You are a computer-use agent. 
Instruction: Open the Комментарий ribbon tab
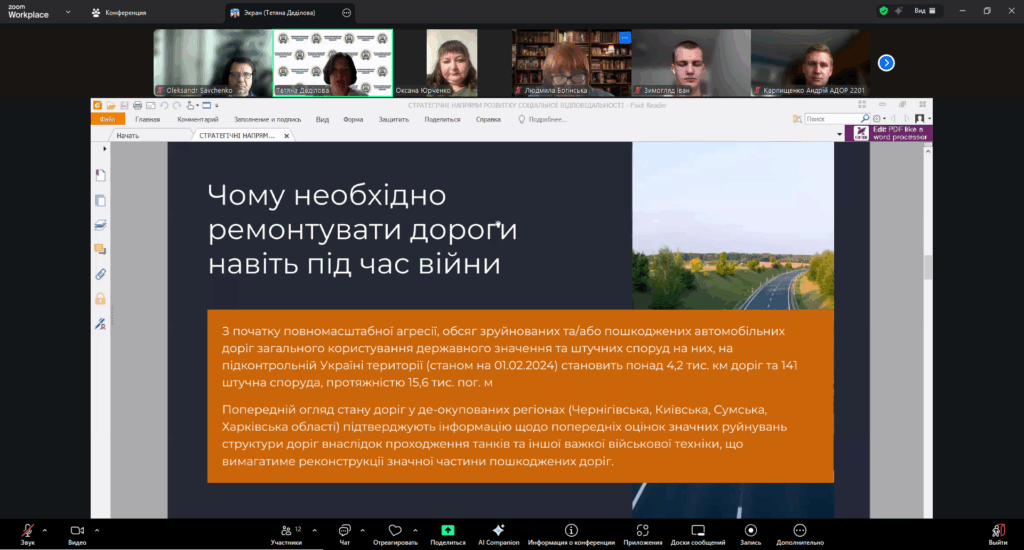(198, 119)
